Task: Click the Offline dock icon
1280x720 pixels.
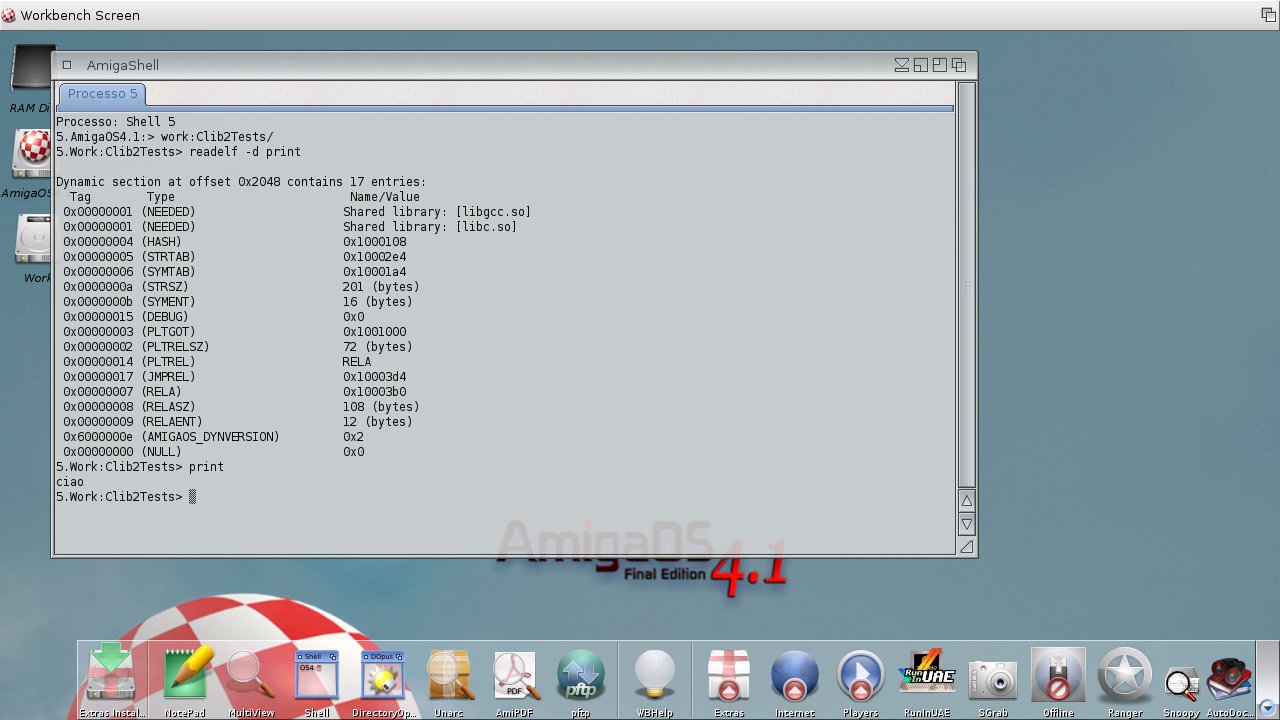Action: click(x=1059, y=680)
